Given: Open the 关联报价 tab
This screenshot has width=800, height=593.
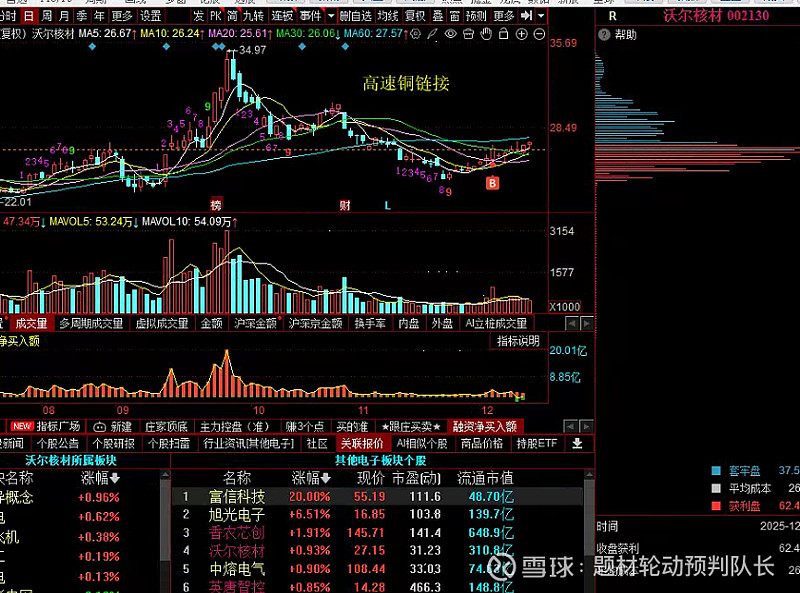Looking at the screenshot, I should 362,443.
